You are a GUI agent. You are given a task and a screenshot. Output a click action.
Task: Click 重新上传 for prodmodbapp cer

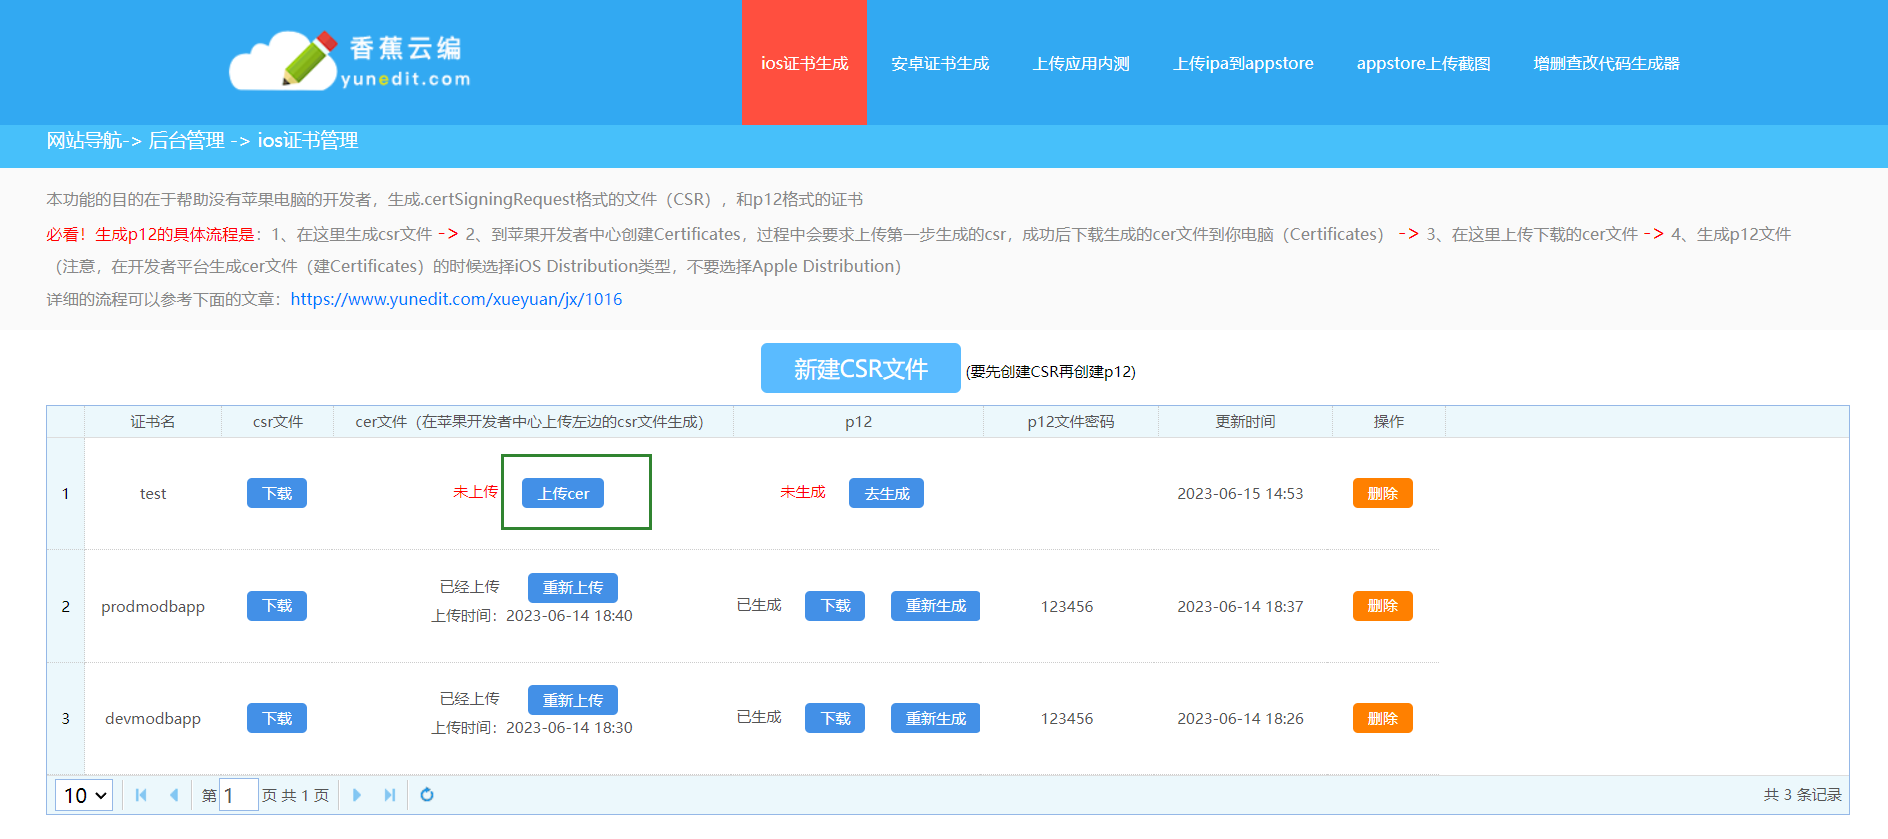[x=573, y=587]
